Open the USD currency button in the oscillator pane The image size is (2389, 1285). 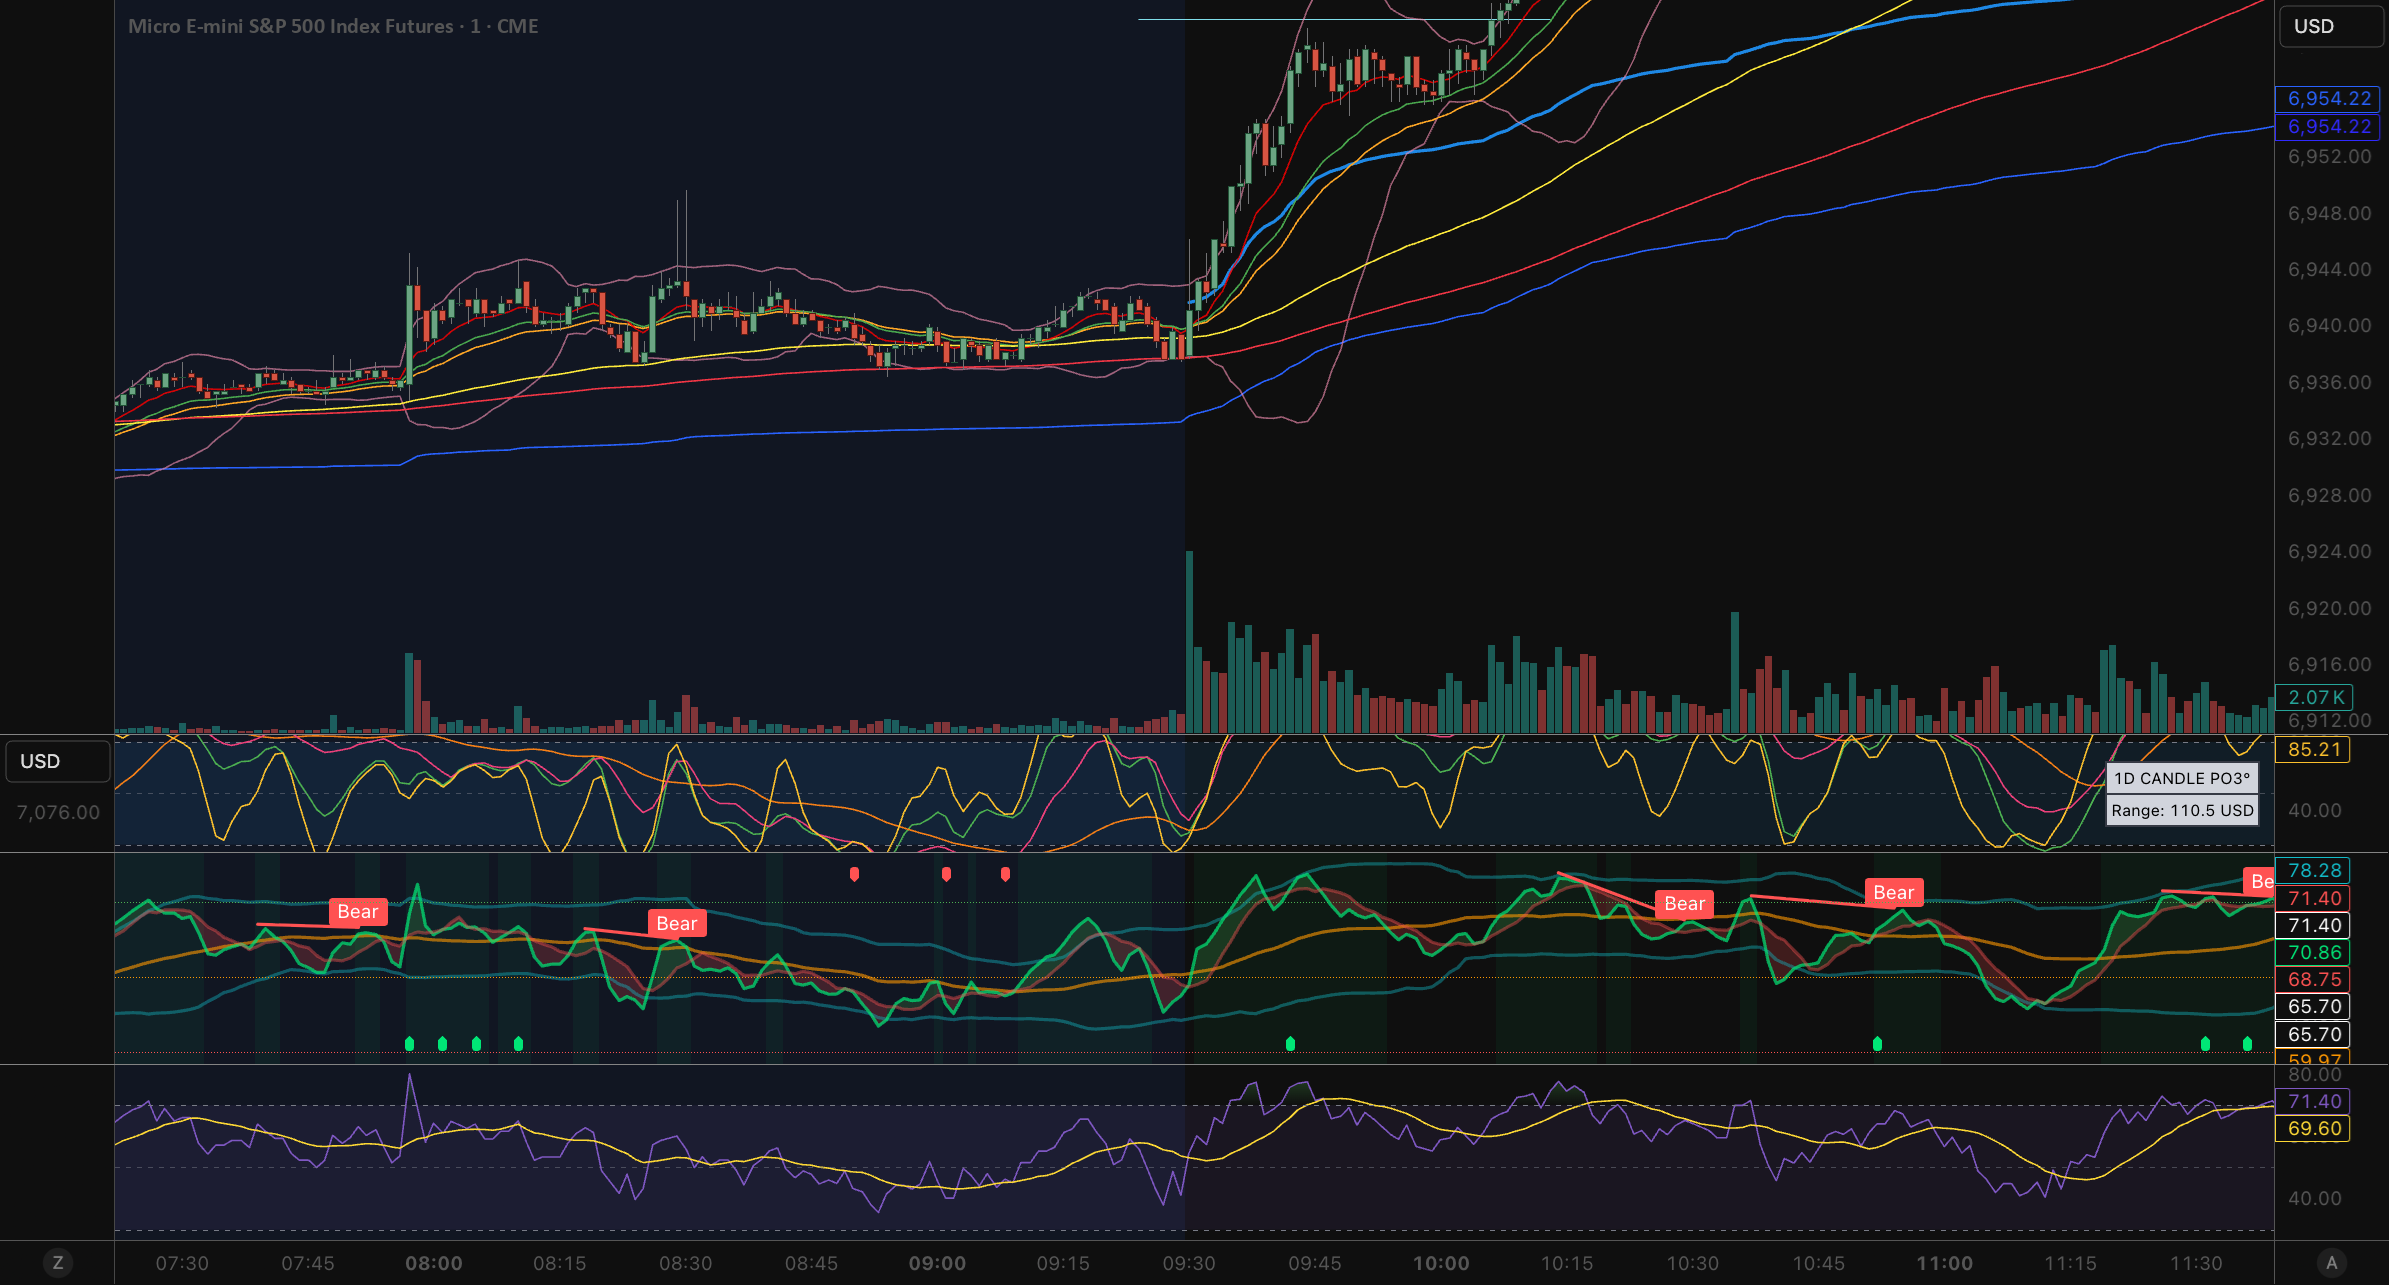tap(57, 761)
